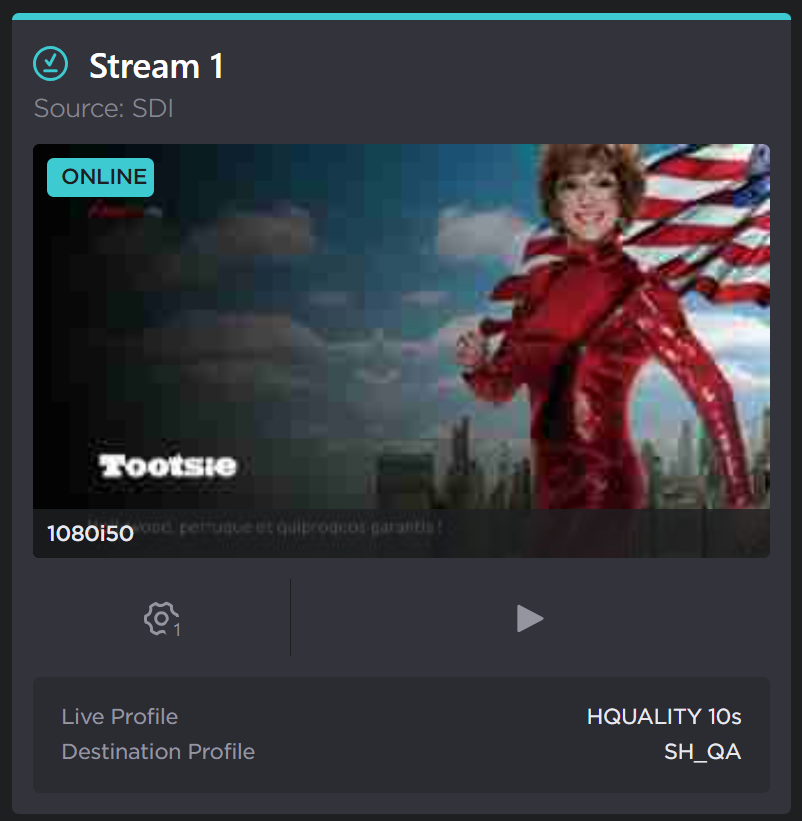Click the 1080i50 resolution label

pos(91,534)
